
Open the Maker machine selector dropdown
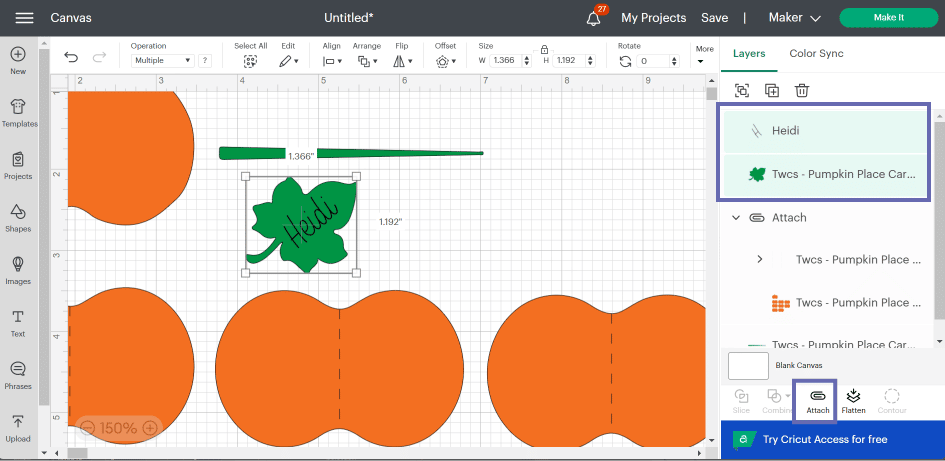click(794, 17)
